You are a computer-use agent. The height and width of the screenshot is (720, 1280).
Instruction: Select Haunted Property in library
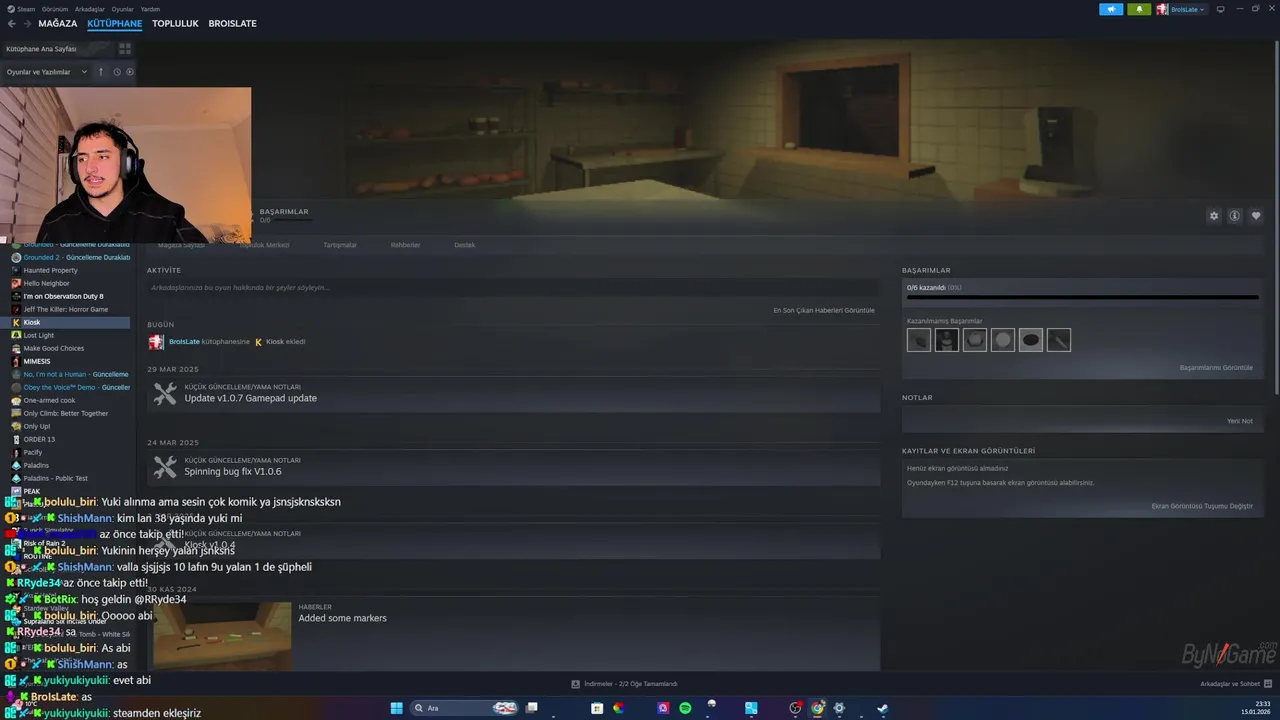click(x=50, y=270)
